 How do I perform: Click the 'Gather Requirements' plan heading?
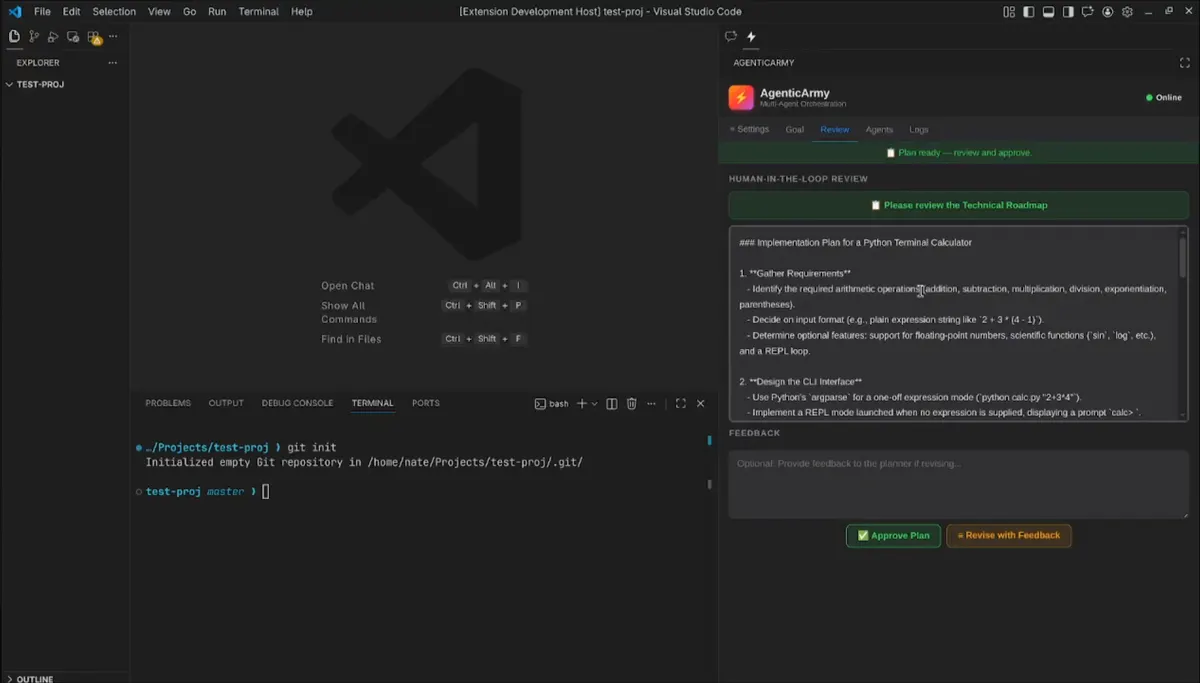click(799, 273)
